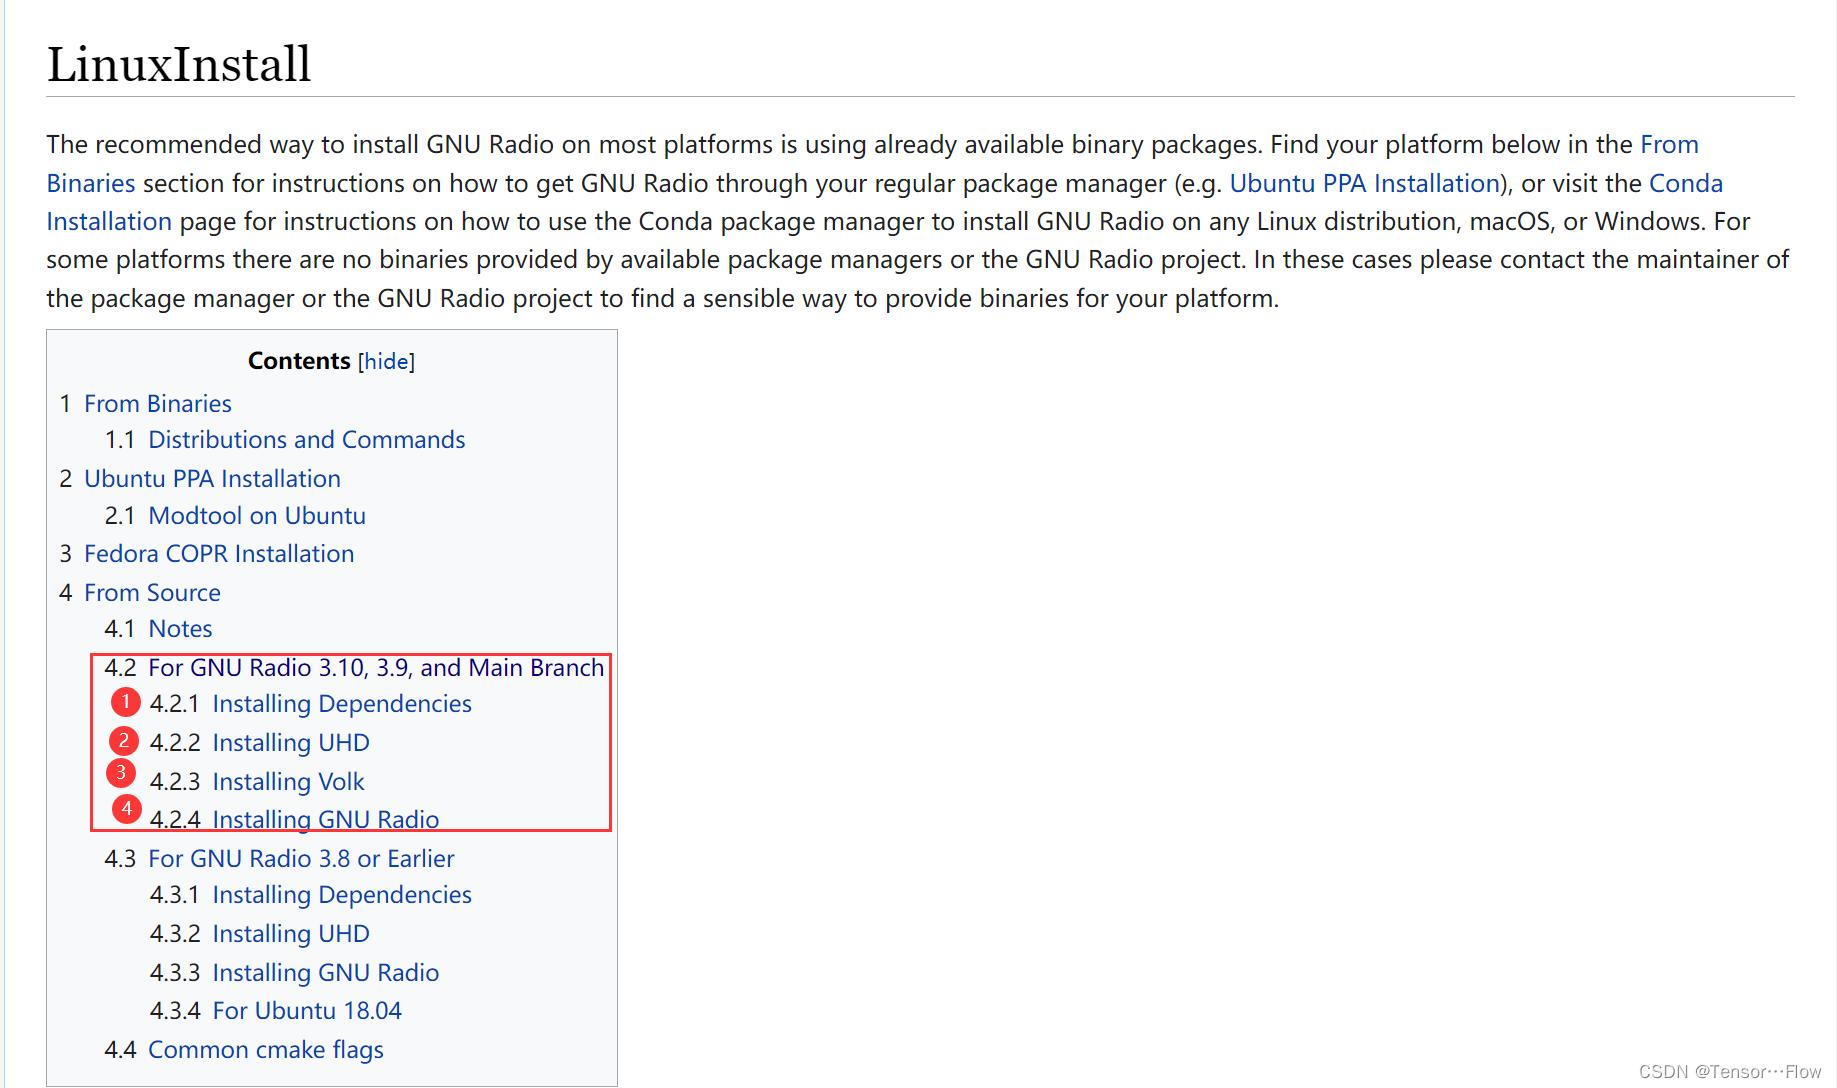Open 'Fedora COPR Installation' contents entry

[219, 554]
